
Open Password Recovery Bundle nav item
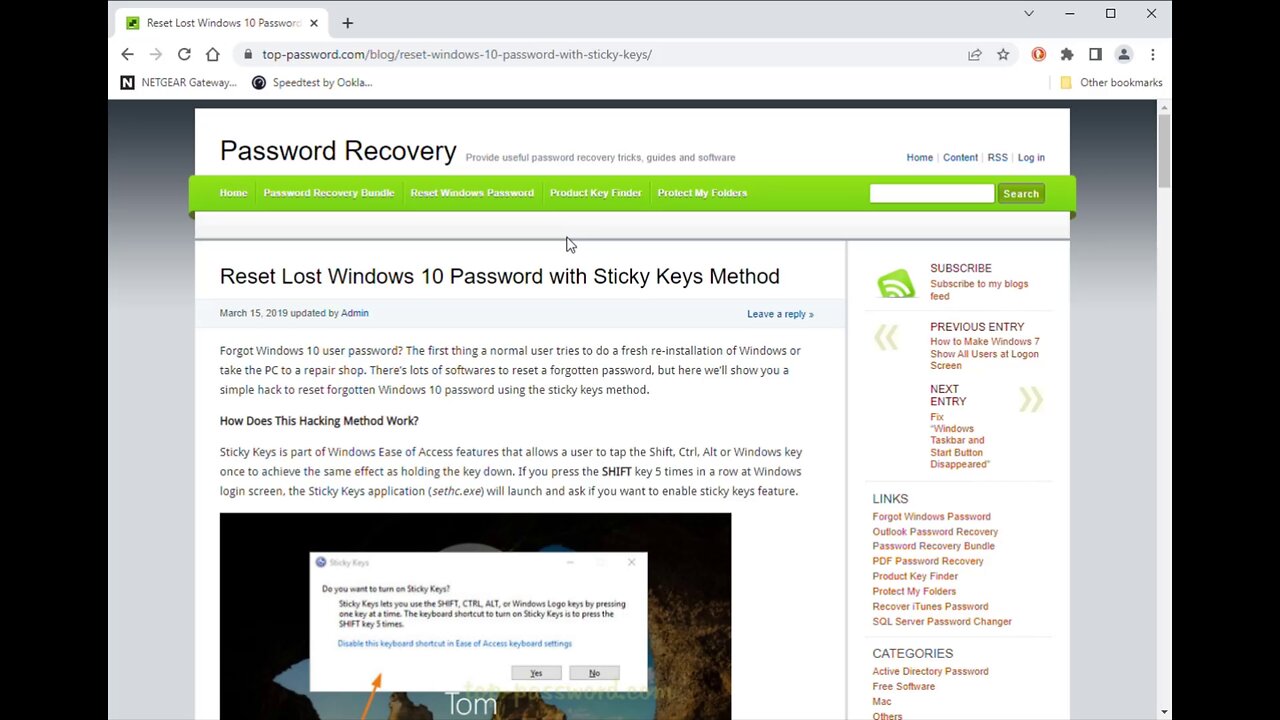coord(329,193)
